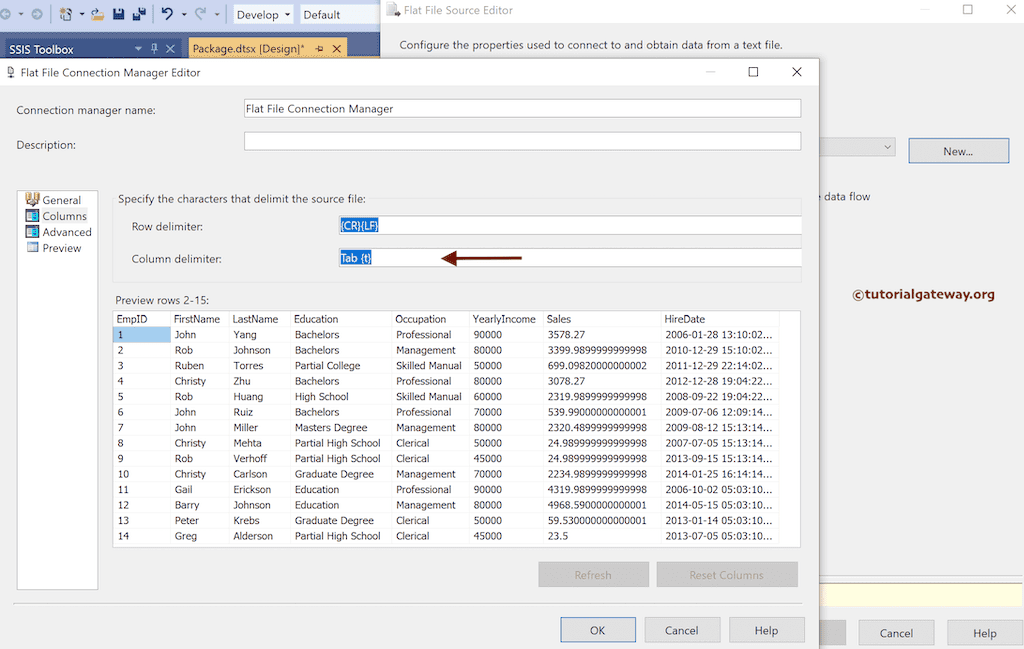Click the Save icon in the toolbar
The width and height of the screenshot is (1024, 649).
tap(117, 14)
